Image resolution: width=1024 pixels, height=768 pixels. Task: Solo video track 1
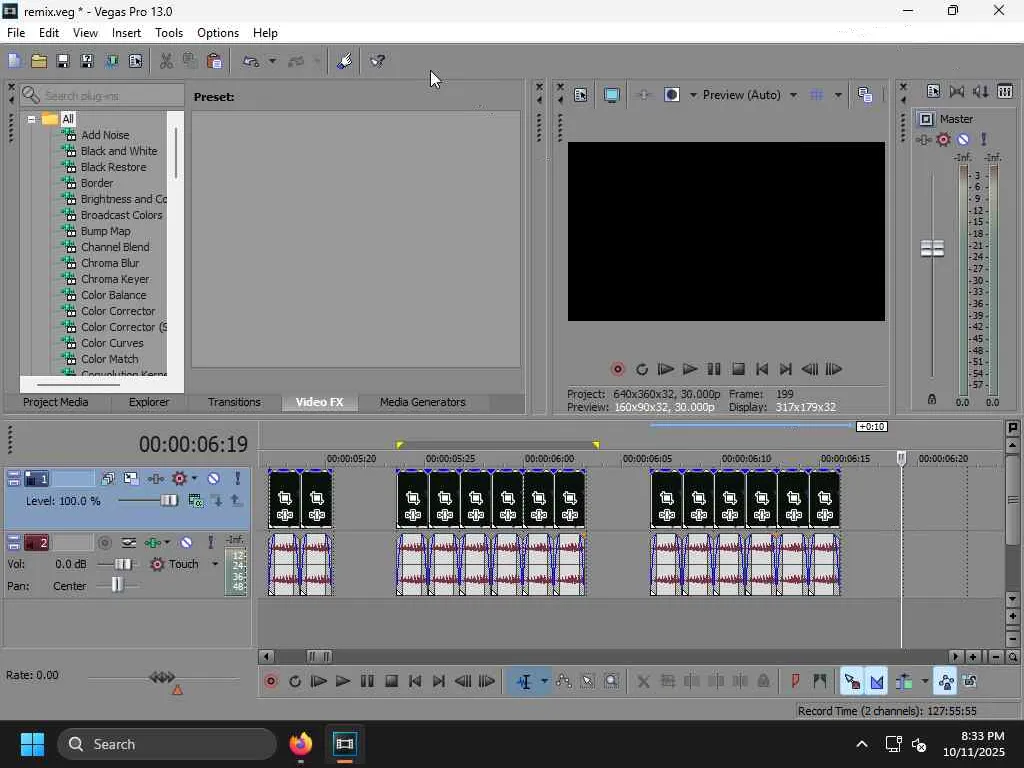(x=238, y=479)
